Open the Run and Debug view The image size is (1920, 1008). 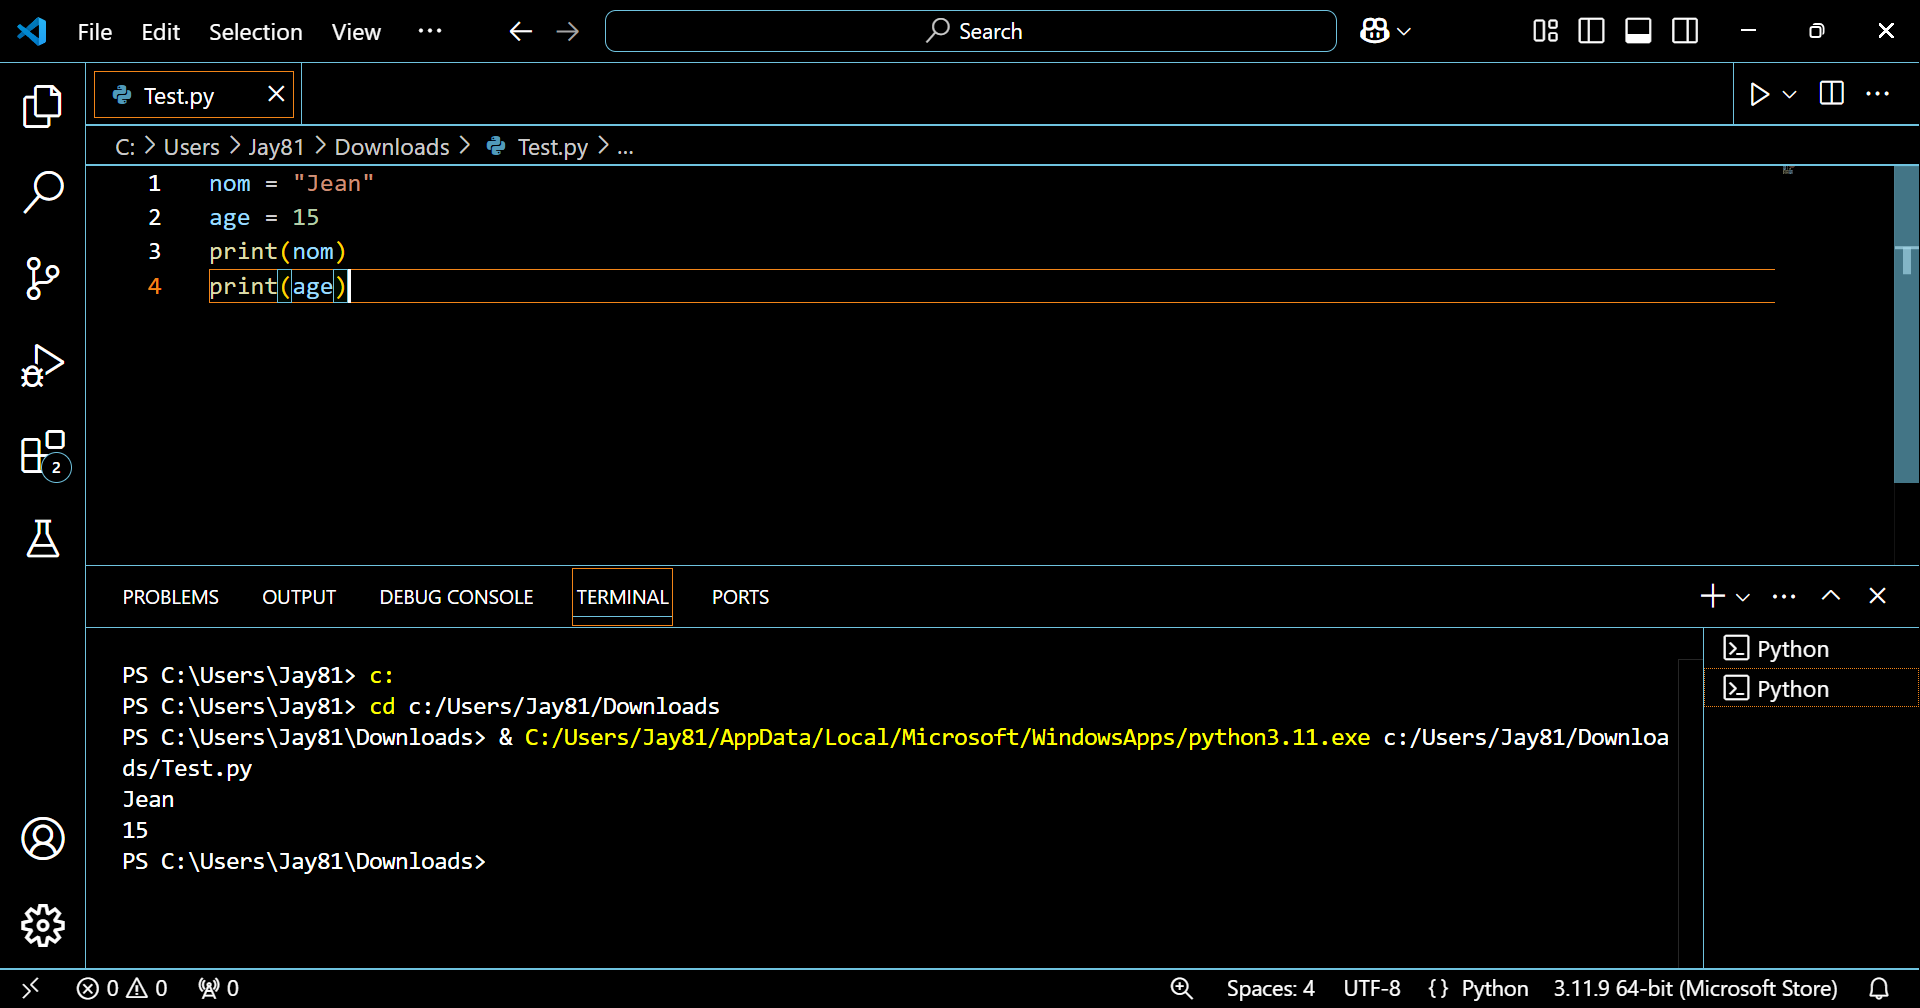pyautogui.click(x=42, y=366)
